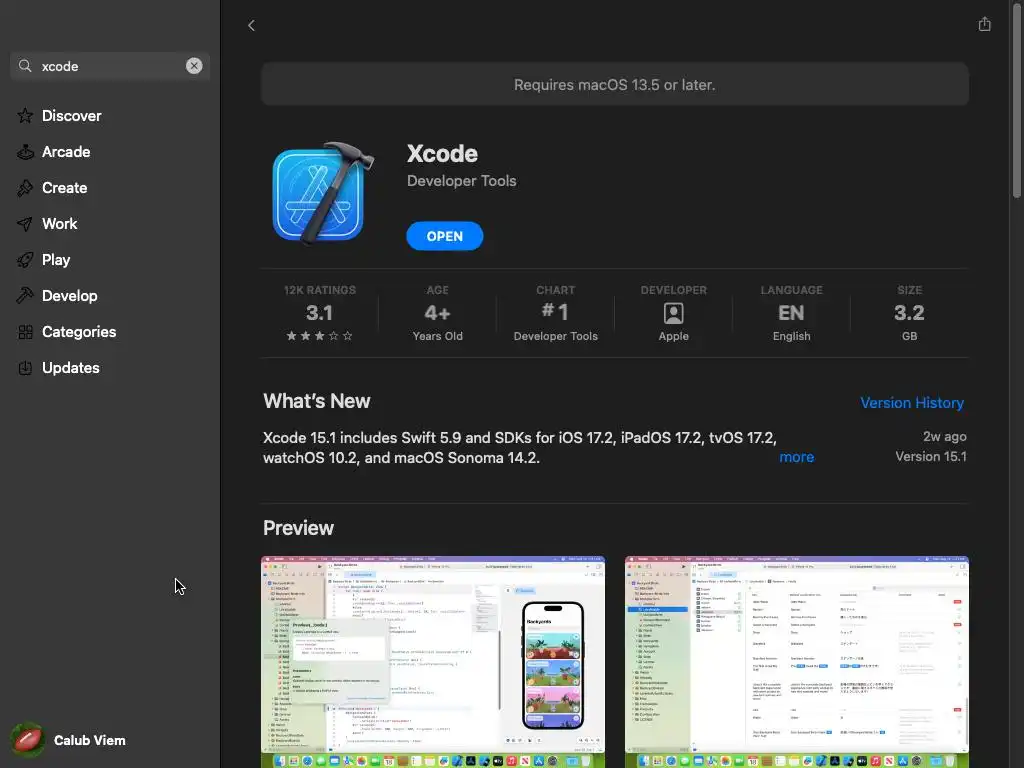Go to the Create section
The height and width of the screenshot is (768, 1024).
coord(64,188)
